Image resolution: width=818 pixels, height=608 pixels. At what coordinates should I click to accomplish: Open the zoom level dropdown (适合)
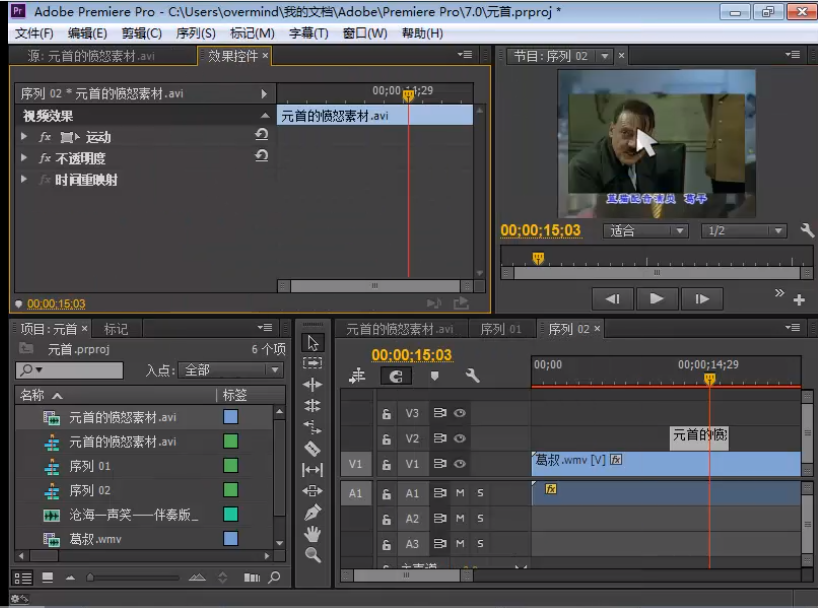point(646,231)
